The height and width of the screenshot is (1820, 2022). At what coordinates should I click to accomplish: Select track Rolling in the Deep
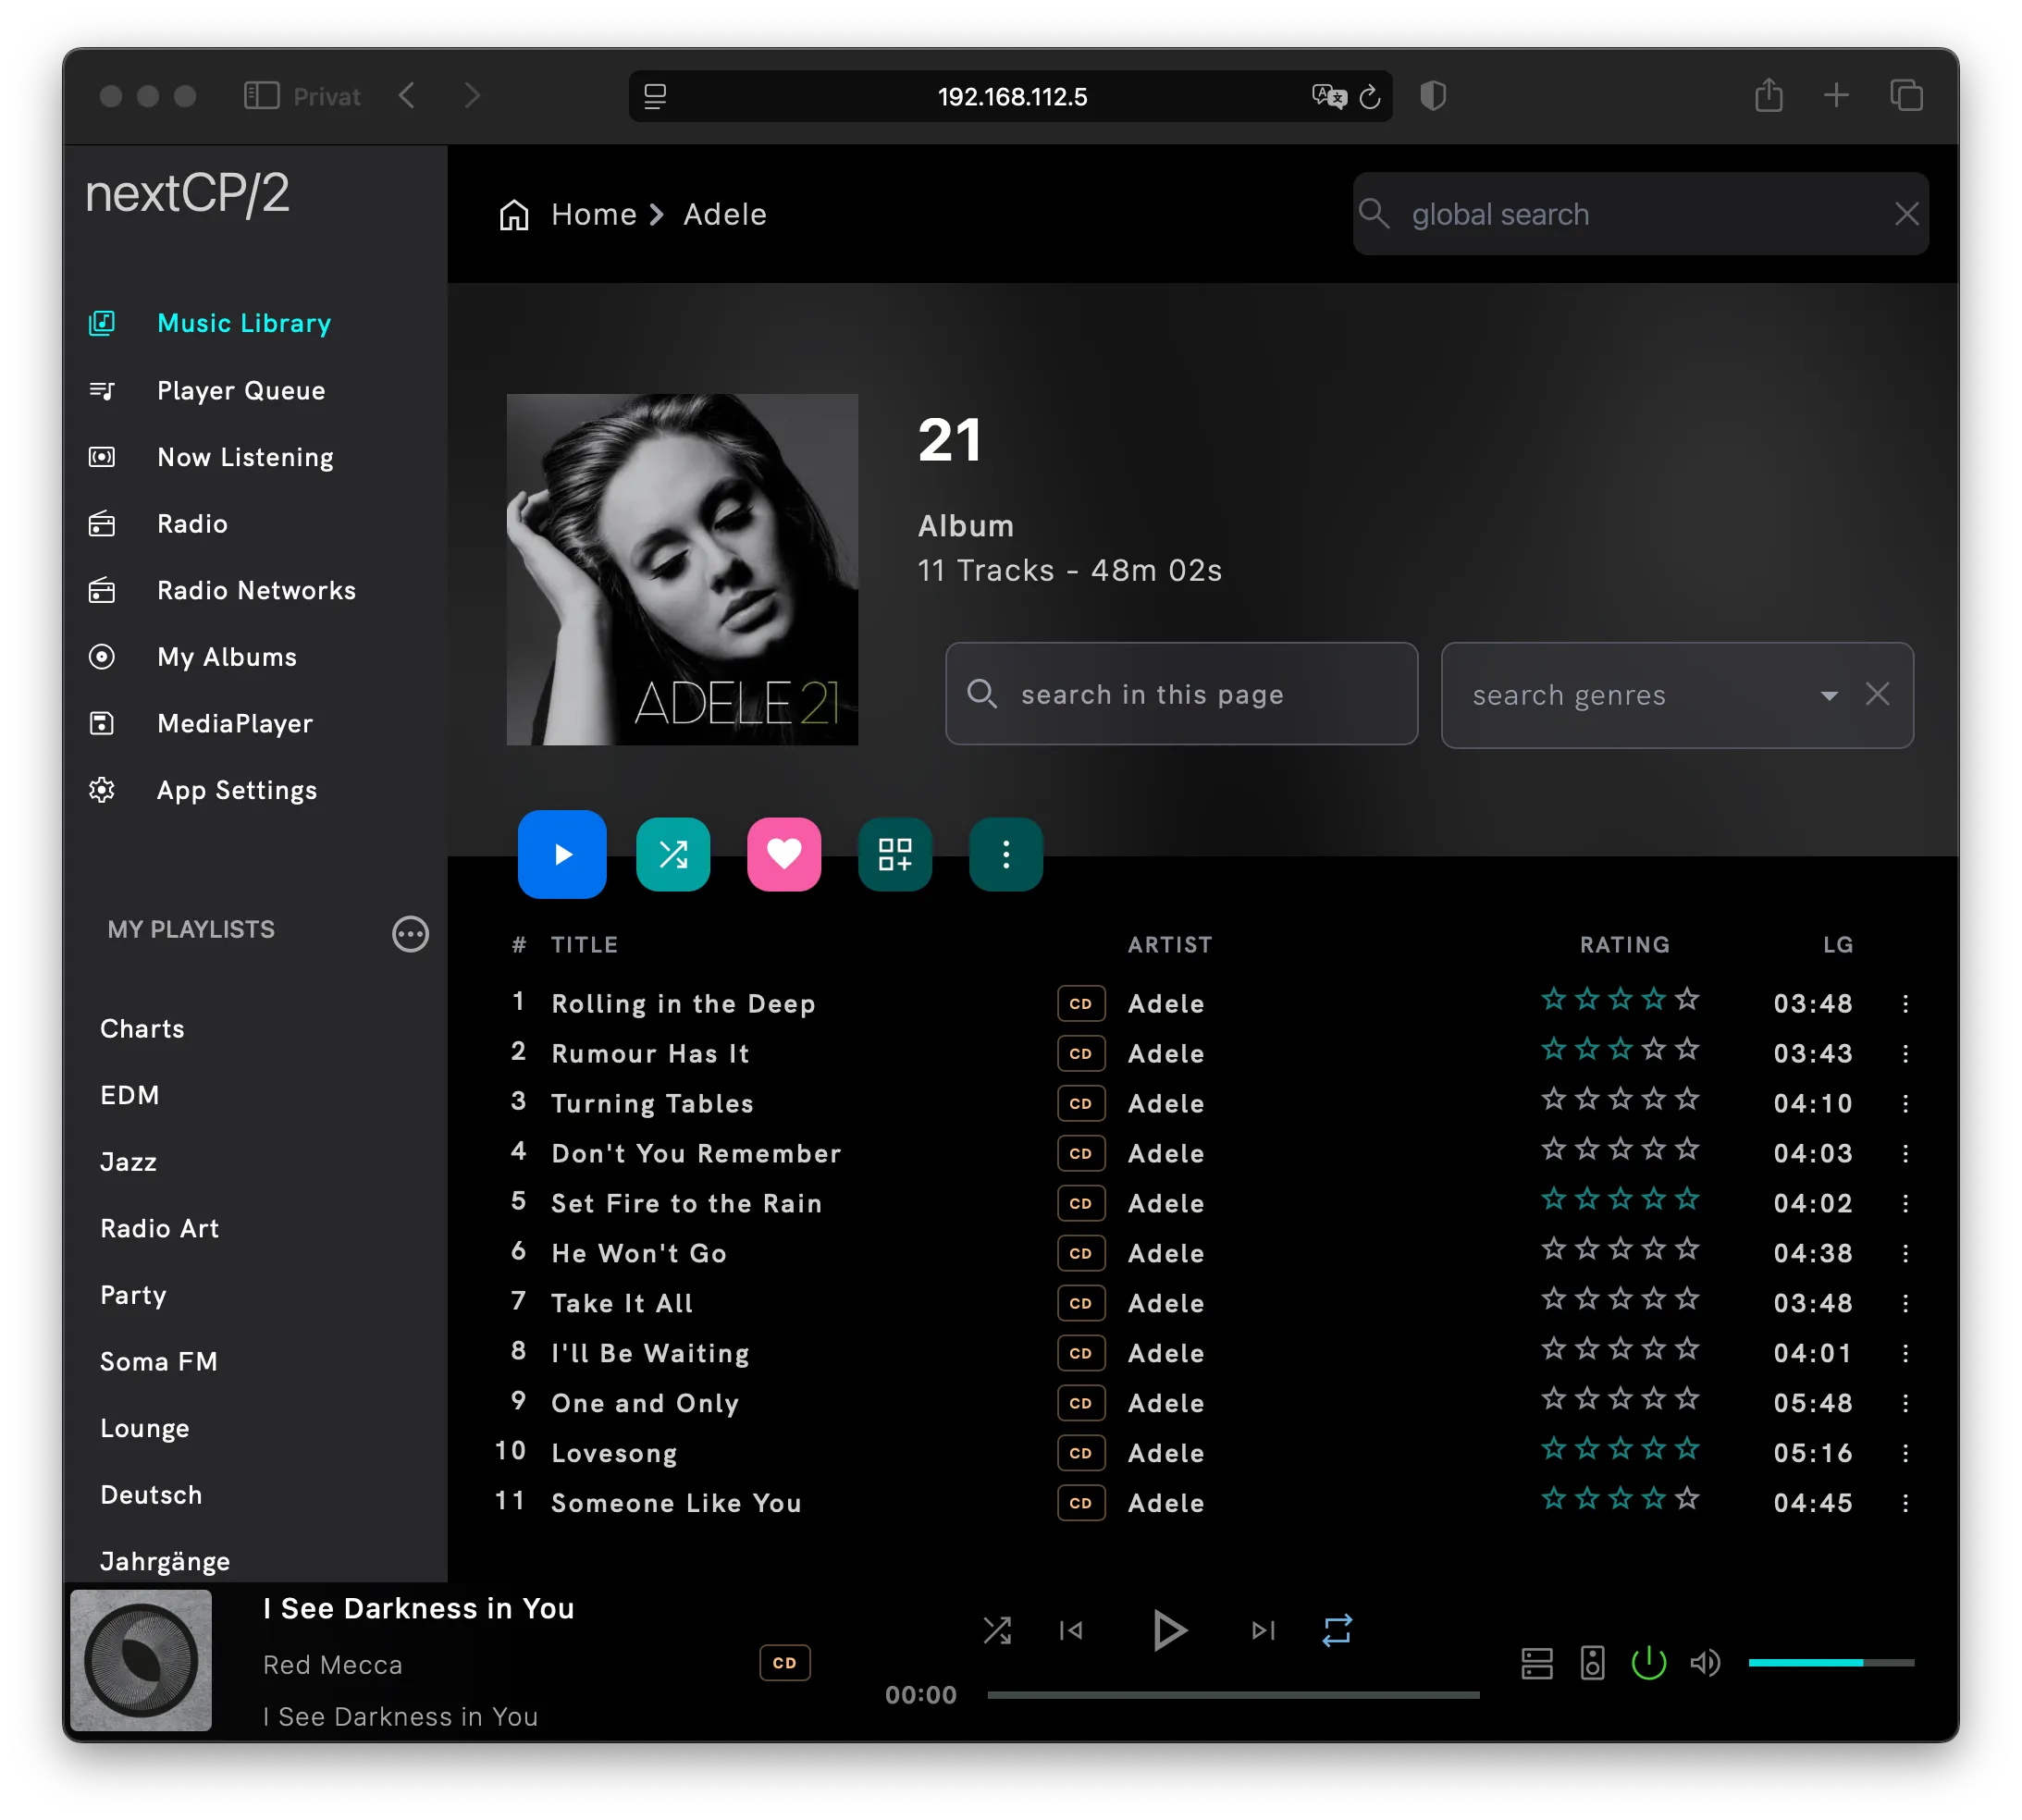(x=683, y=1003)
